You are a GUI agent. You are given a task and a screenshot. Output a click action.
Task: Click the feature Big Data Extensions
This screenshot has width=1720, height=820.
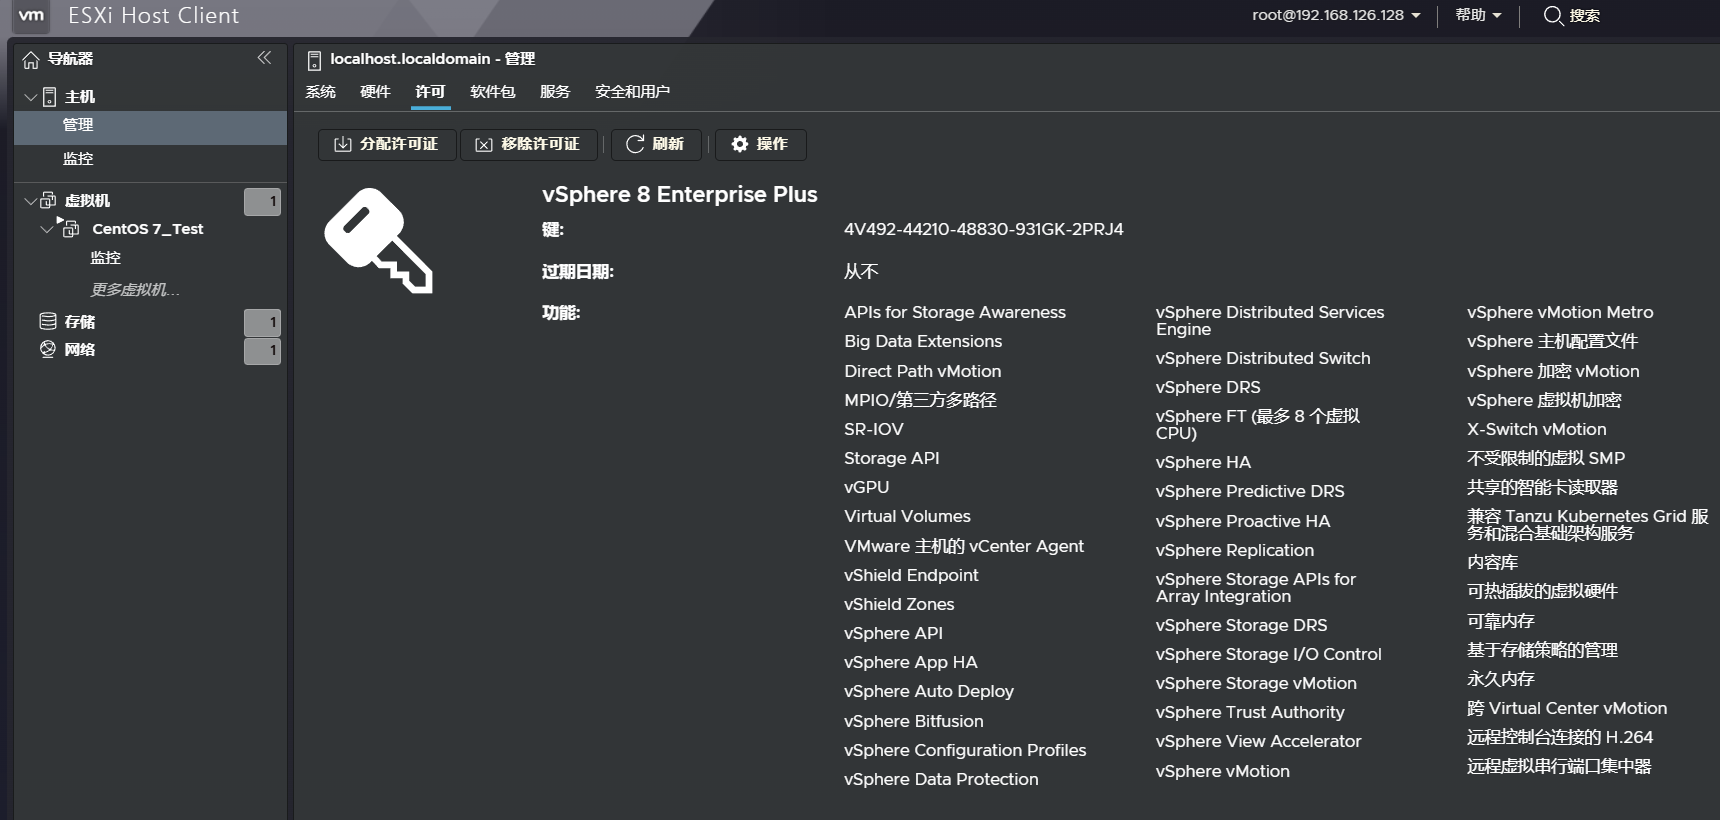pyautogui.click(x=923, y=341)
